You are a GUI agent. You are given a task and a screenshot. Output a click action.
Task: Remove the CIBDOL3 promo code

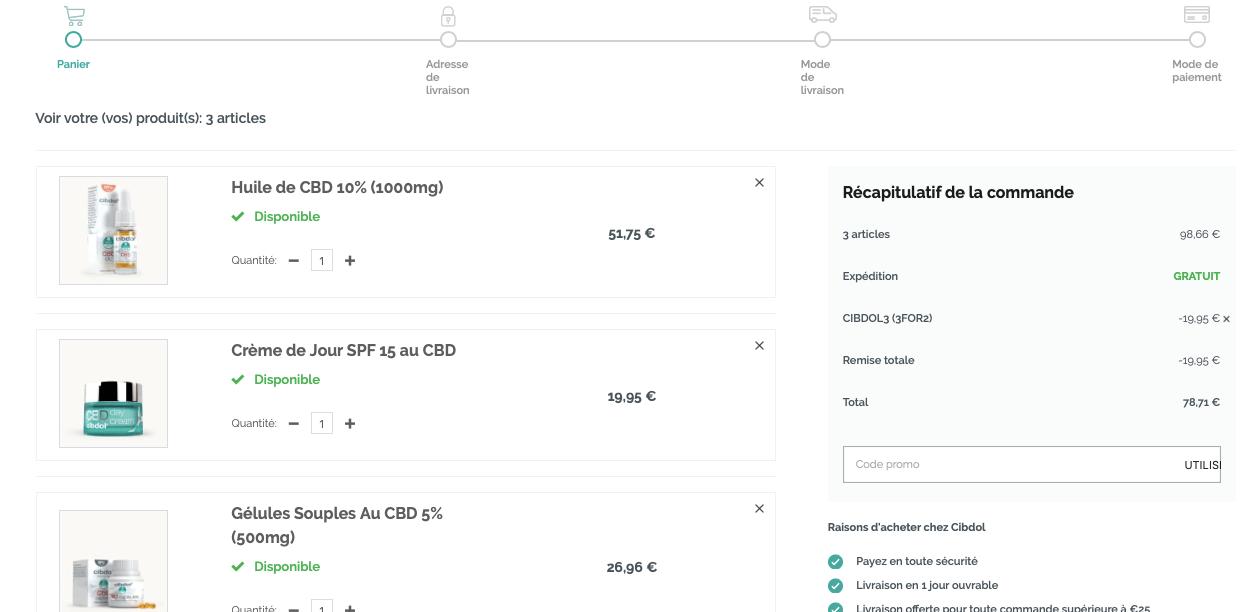coord(1226,319)
